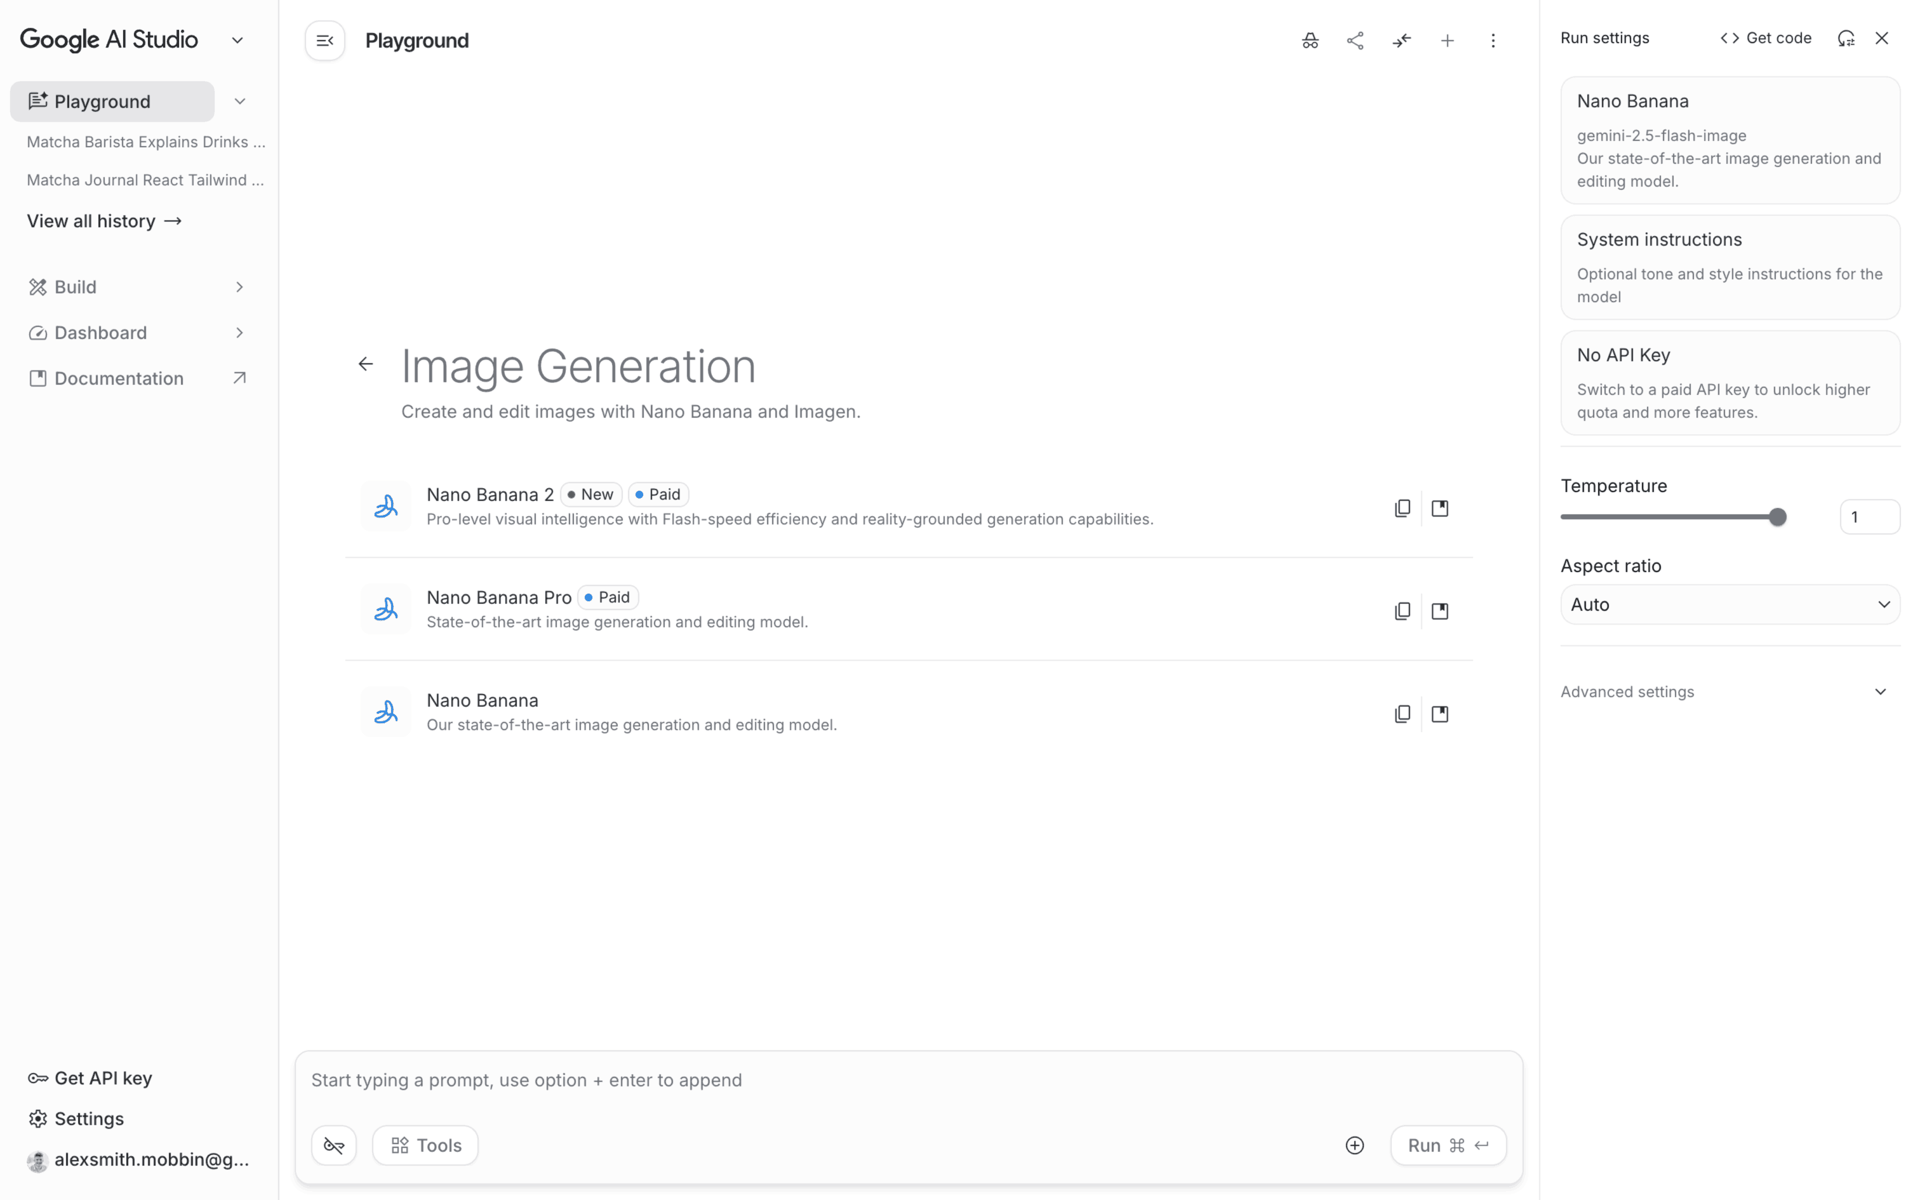
Task: Open Matcha Journal React Tailwind chat
Action: click(x=146, y=180)
